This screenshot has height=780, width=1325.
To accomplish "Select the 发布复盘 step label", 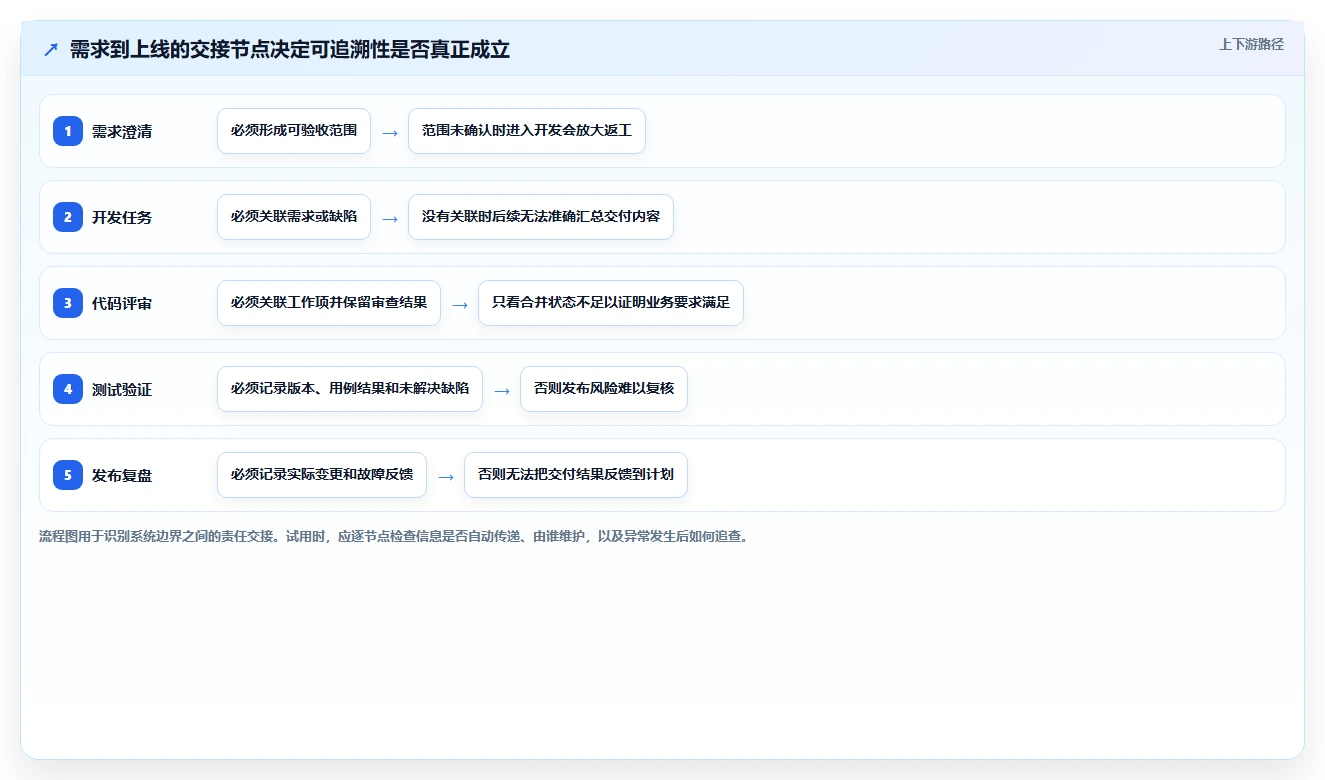I will pos(122,475).
